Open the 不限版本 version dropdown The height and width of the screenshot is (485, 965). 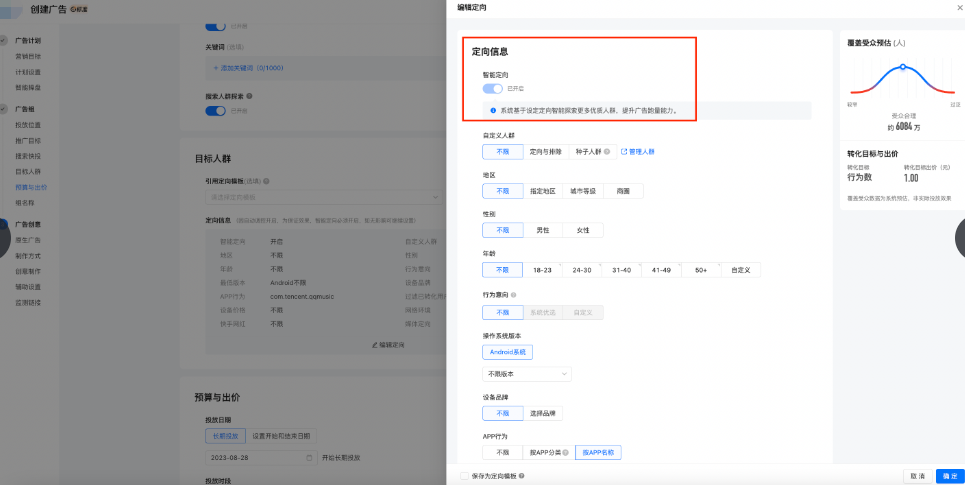pos(527,374)
